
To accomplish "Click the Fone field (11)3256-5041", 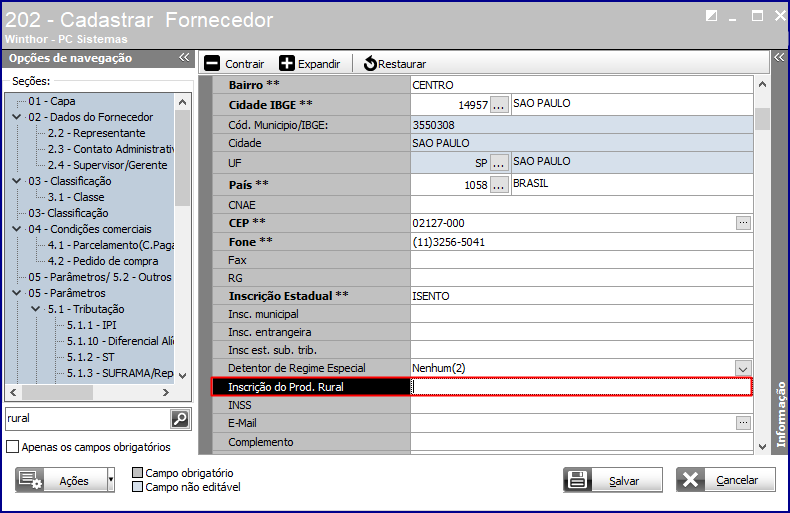I will [582, 242].
